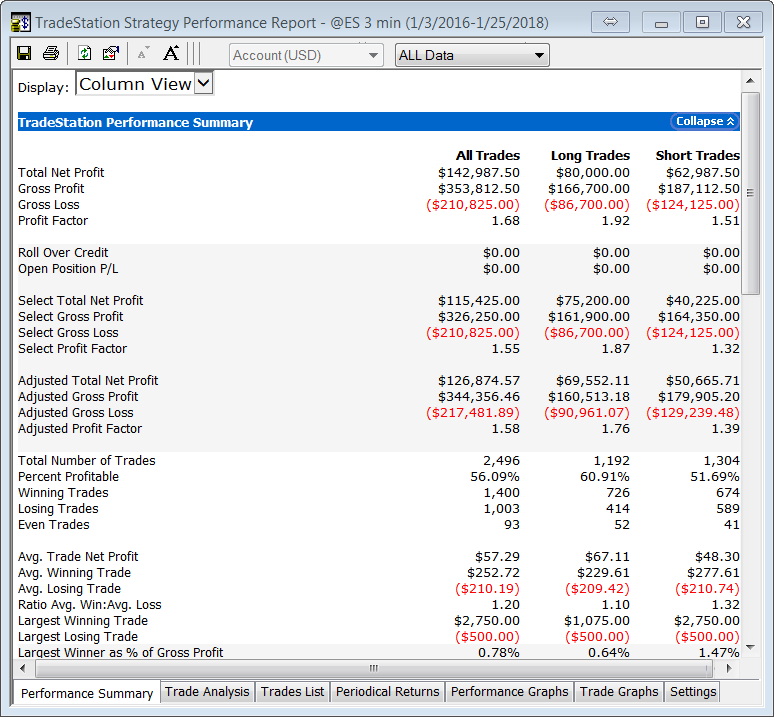This screenshot has width=774, height=717.
Task: Open the Trades List tab
Action: point(293,691)
